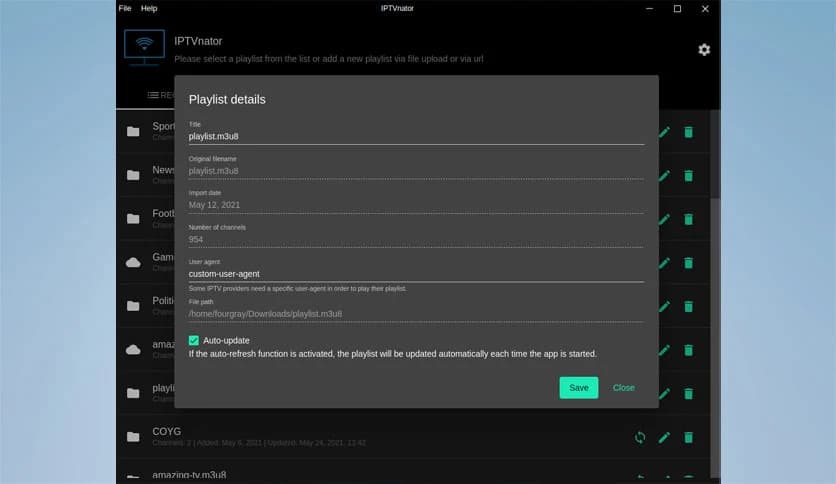836x484 pixels.
Task: Delete the playlist row above COYG
Action: [x=688, y=394]
